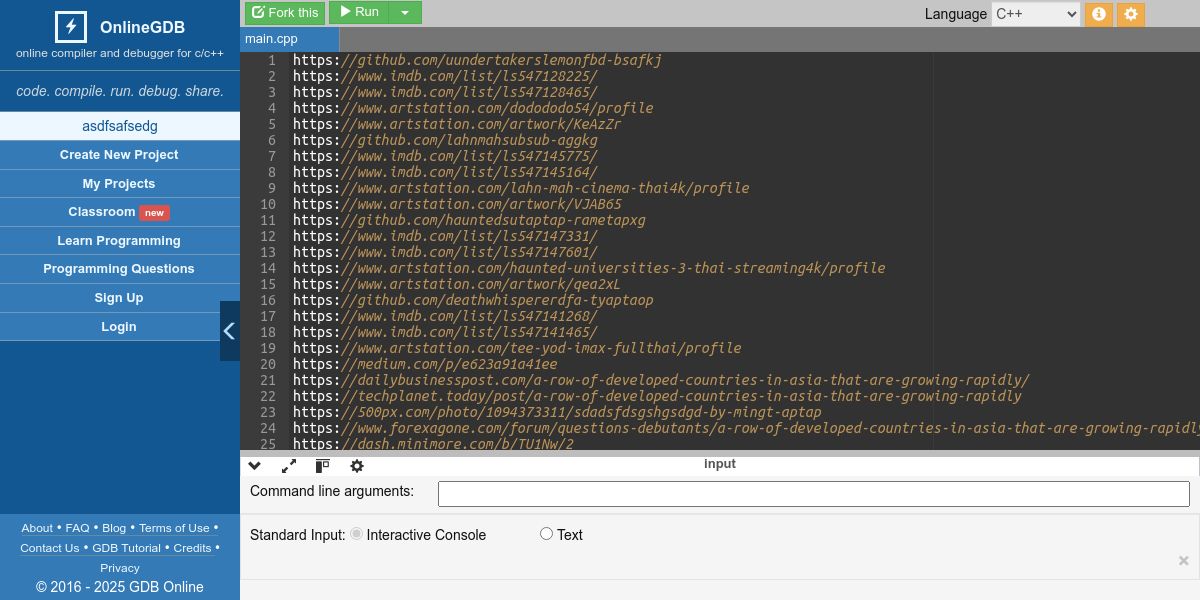Image resolution: width=1200 pixels, height=600 pixels.
Task: Open the Language dropdown showing C++
Action: coord(1035,14)
